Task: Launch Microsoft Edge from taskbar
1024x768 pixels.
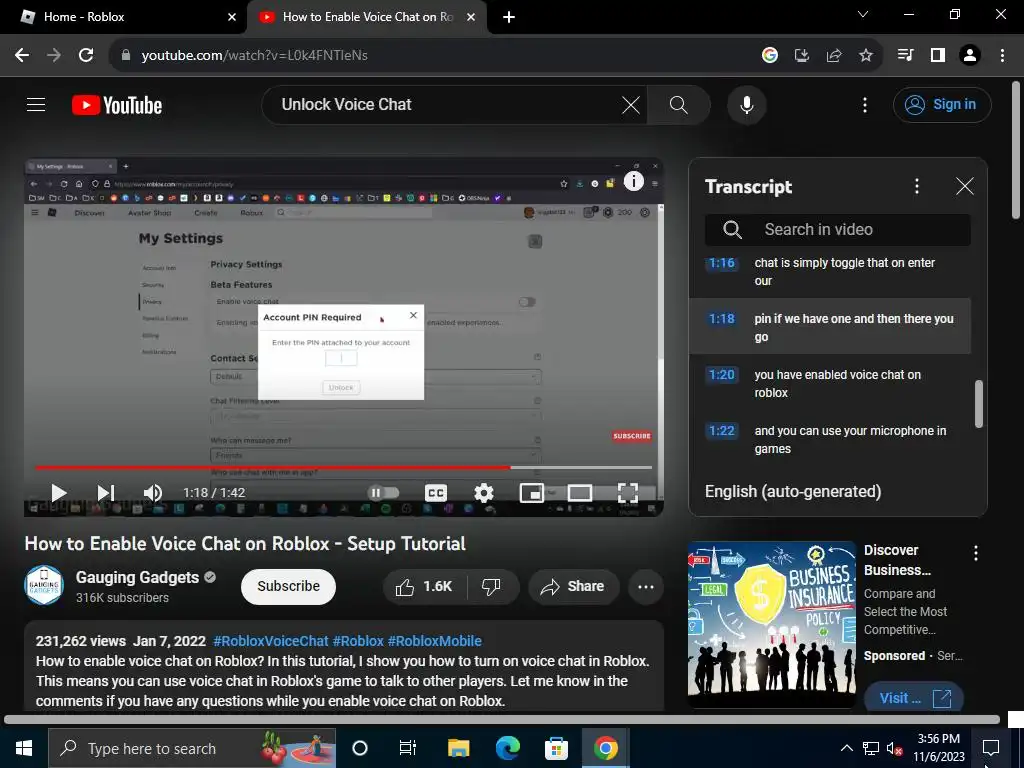Action: tap(507, 748)
